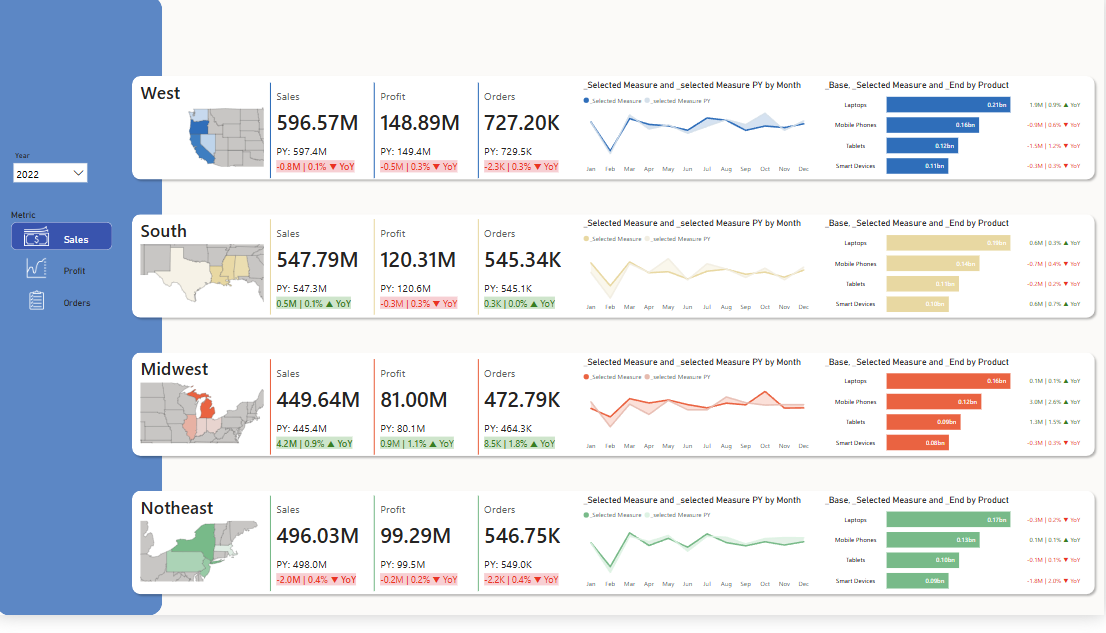Click the South Mobile Phones bar
The image size is (1106, 633).
932,264
